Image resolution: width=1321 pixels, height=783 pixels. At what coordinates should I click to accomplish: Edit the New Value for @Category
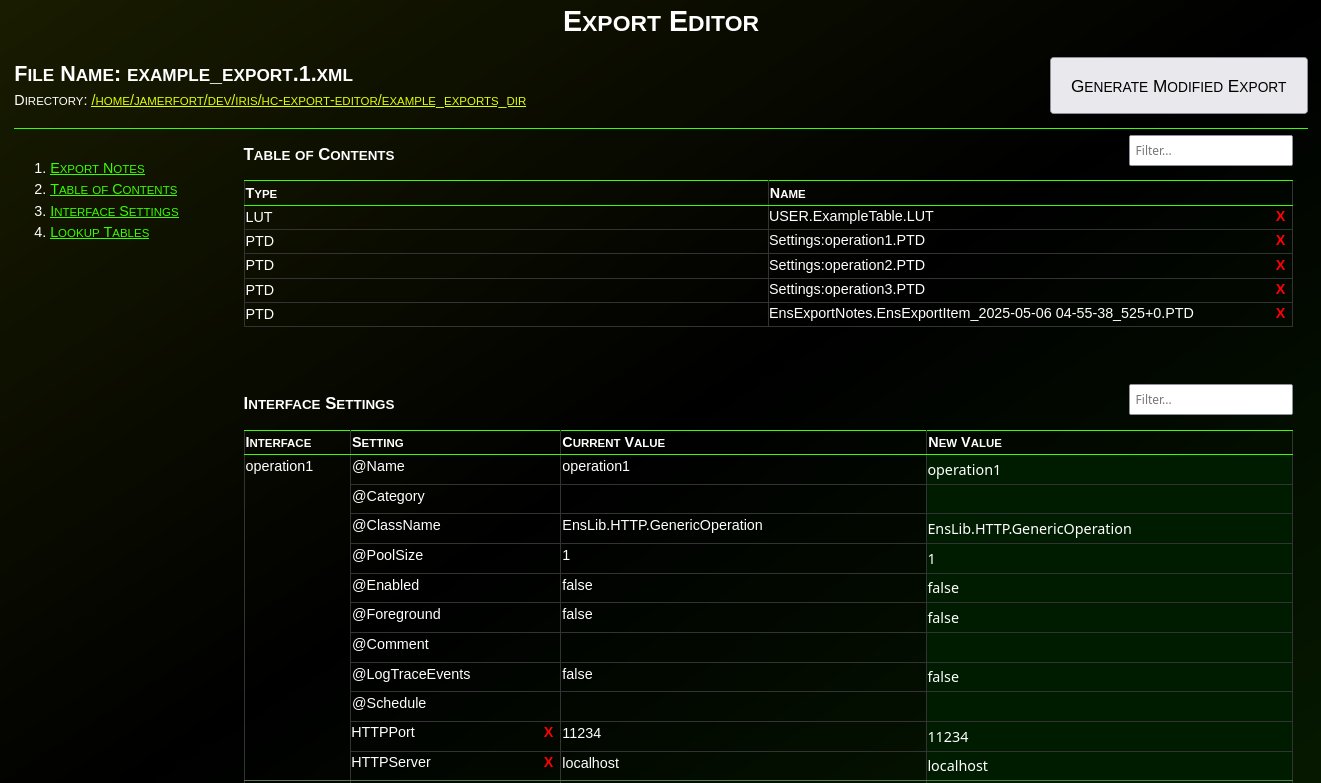click(x=1109, y=499)
